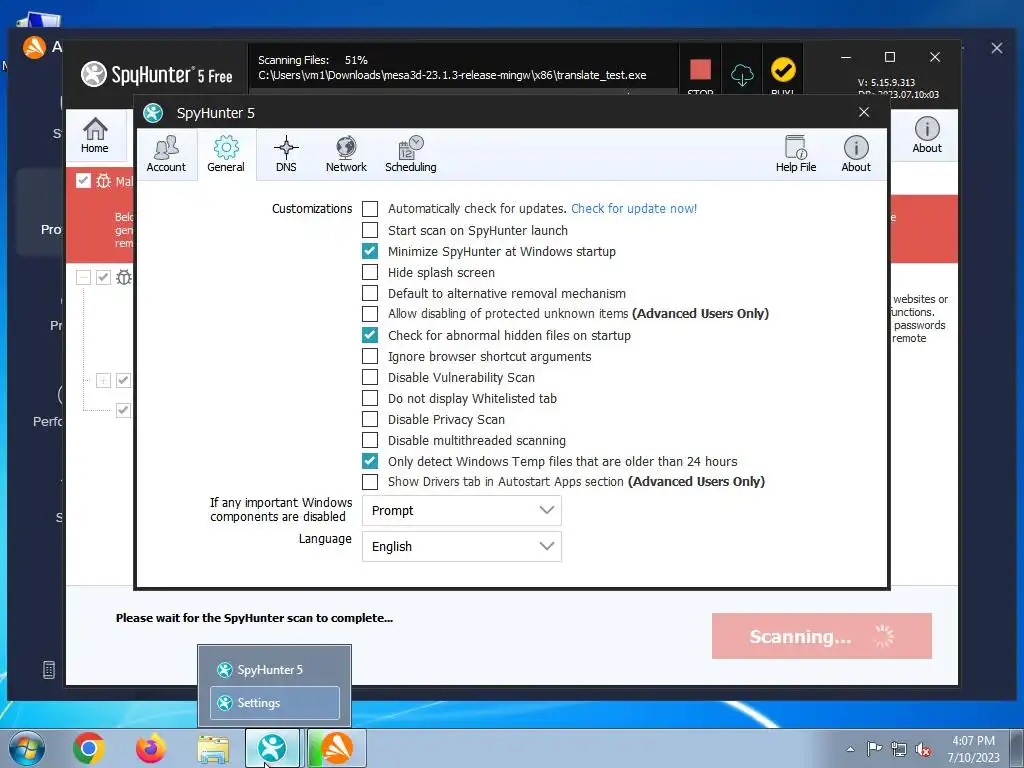Click the scan progress bar under file path
Viewport: 1024px width, 768px height.
click(463, 92)
